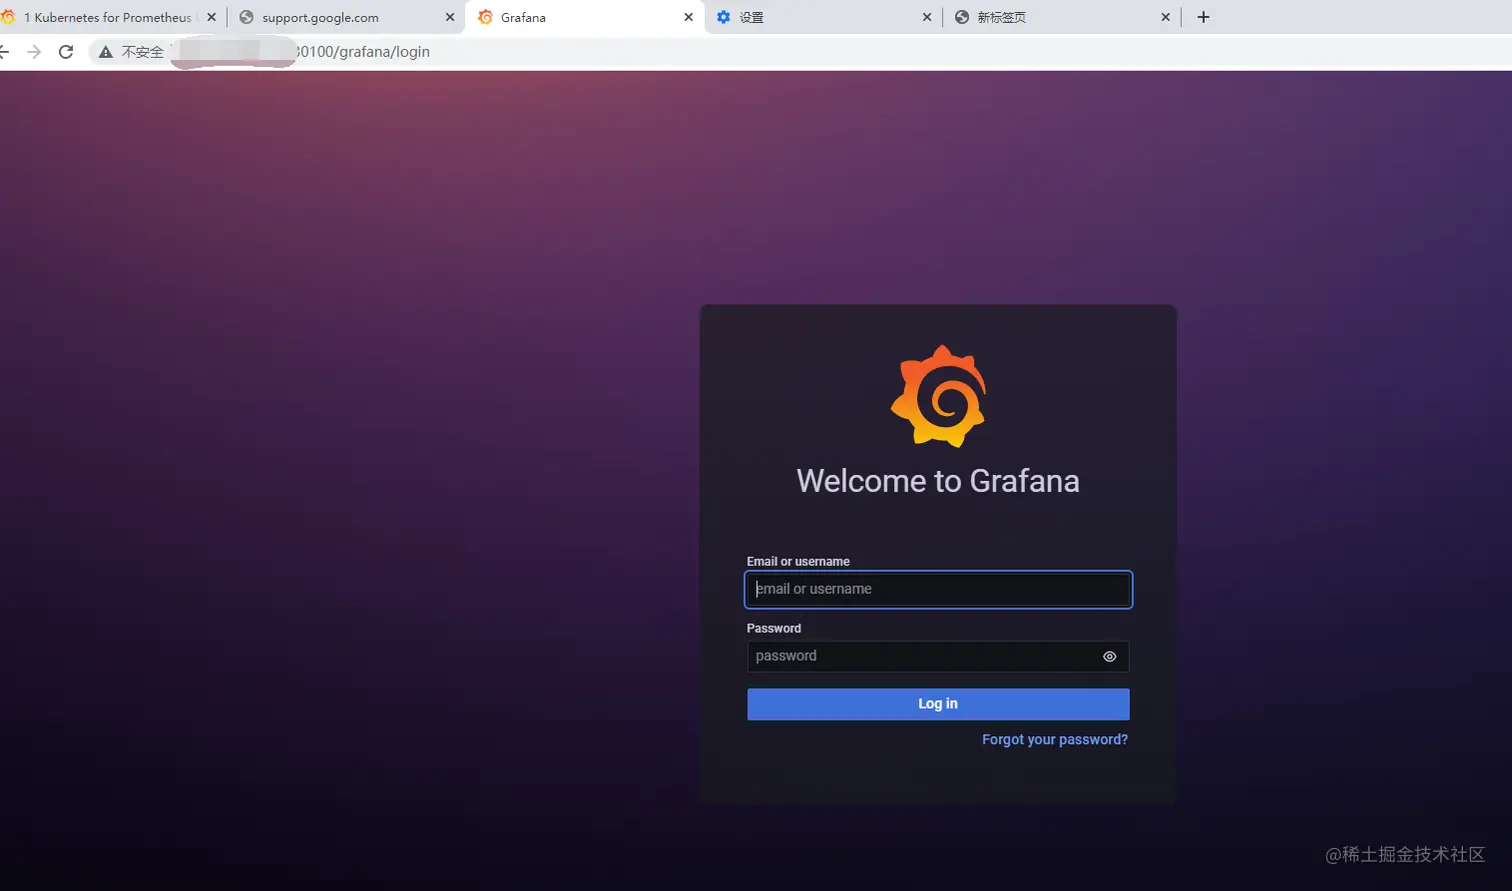Click the gear icon on 设置 tab
Screen dimensions: 1512x891
tap(724, 17)
